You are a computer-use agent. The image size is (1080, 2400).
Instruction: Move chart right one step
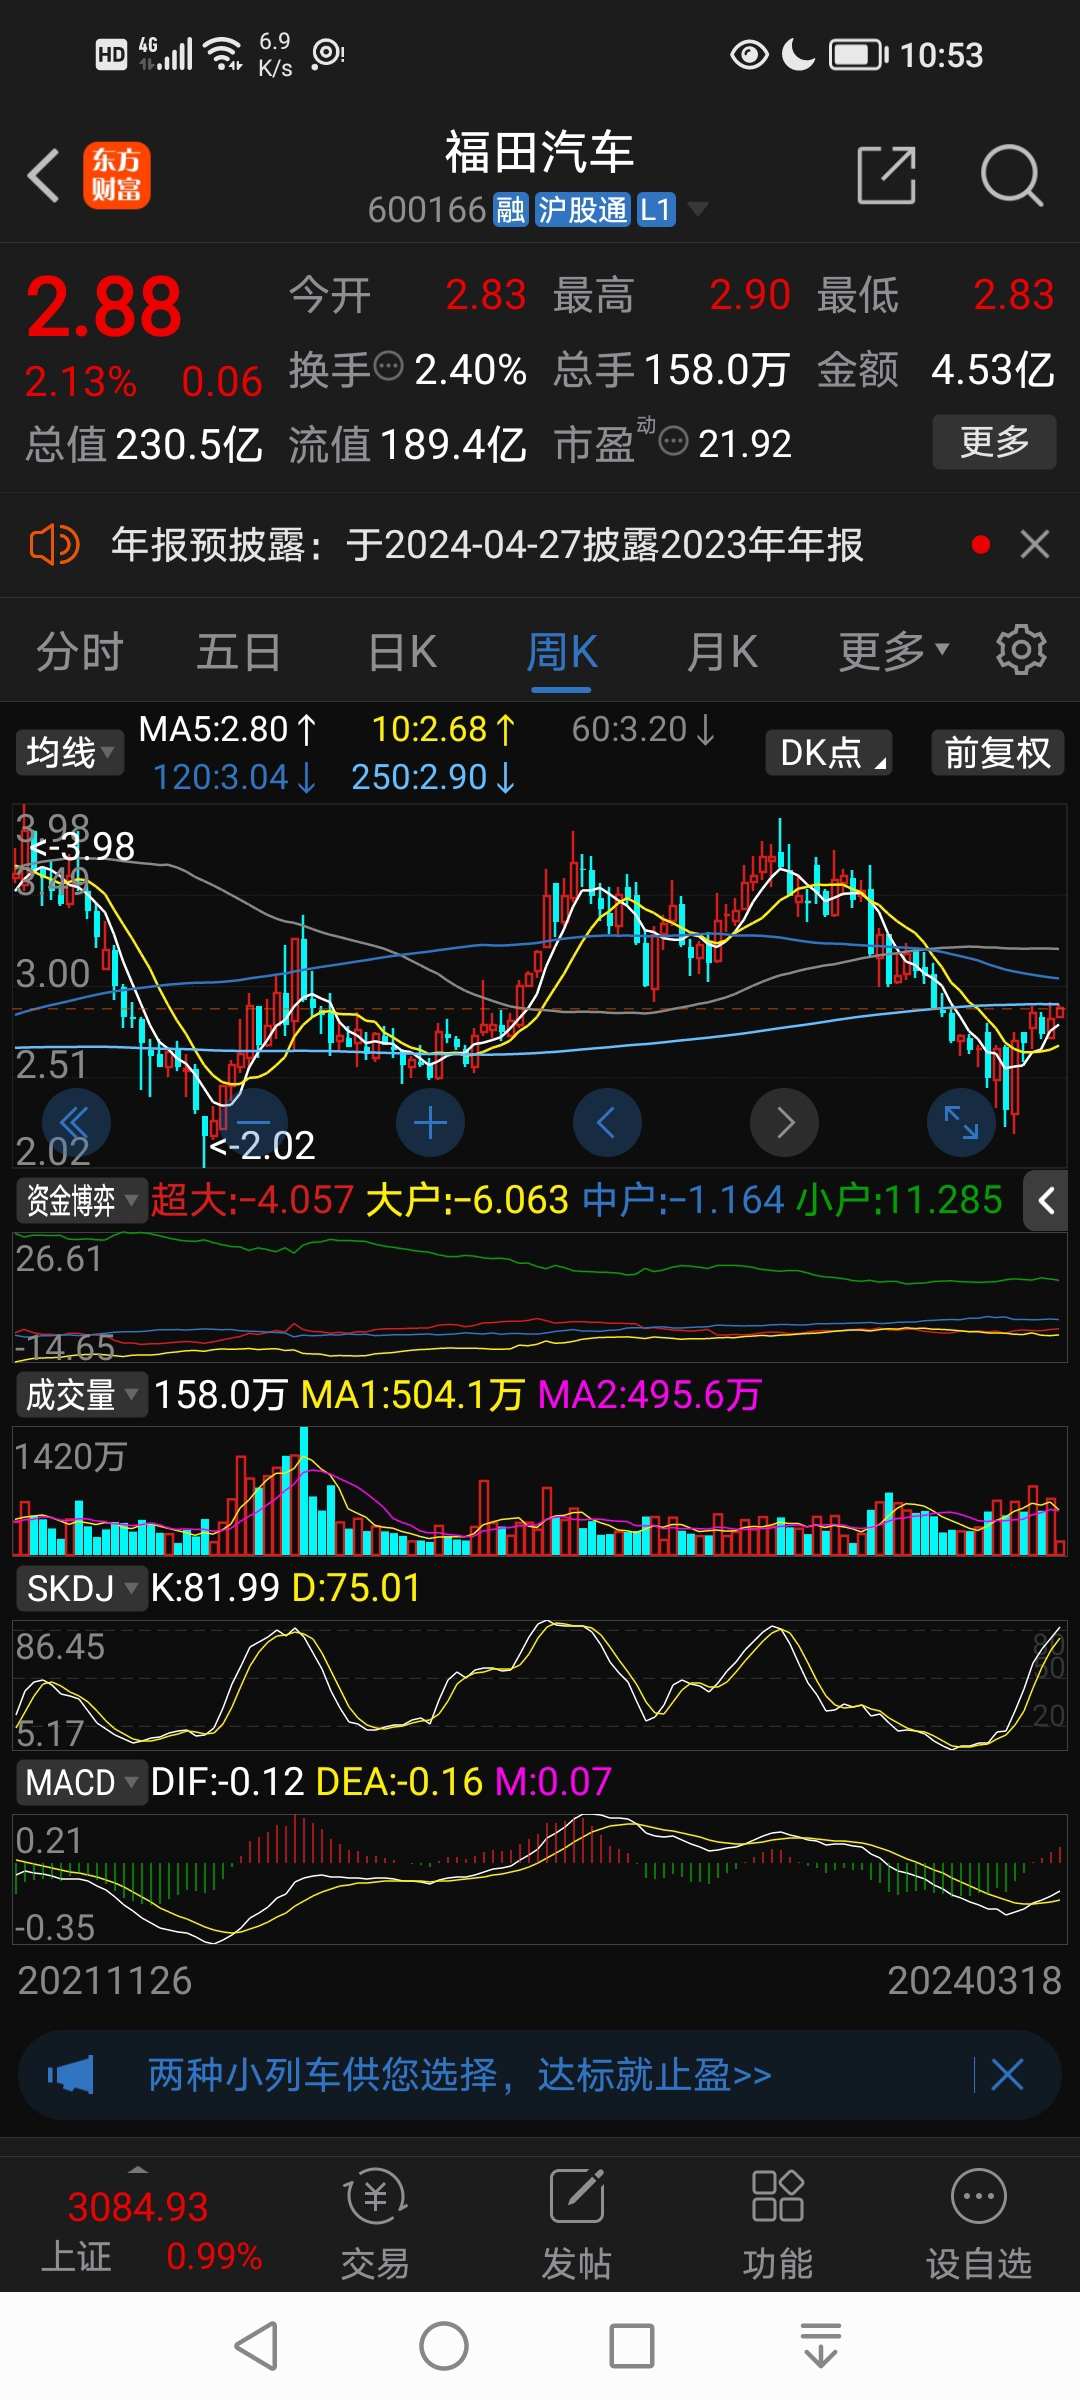pos(784,1123)
